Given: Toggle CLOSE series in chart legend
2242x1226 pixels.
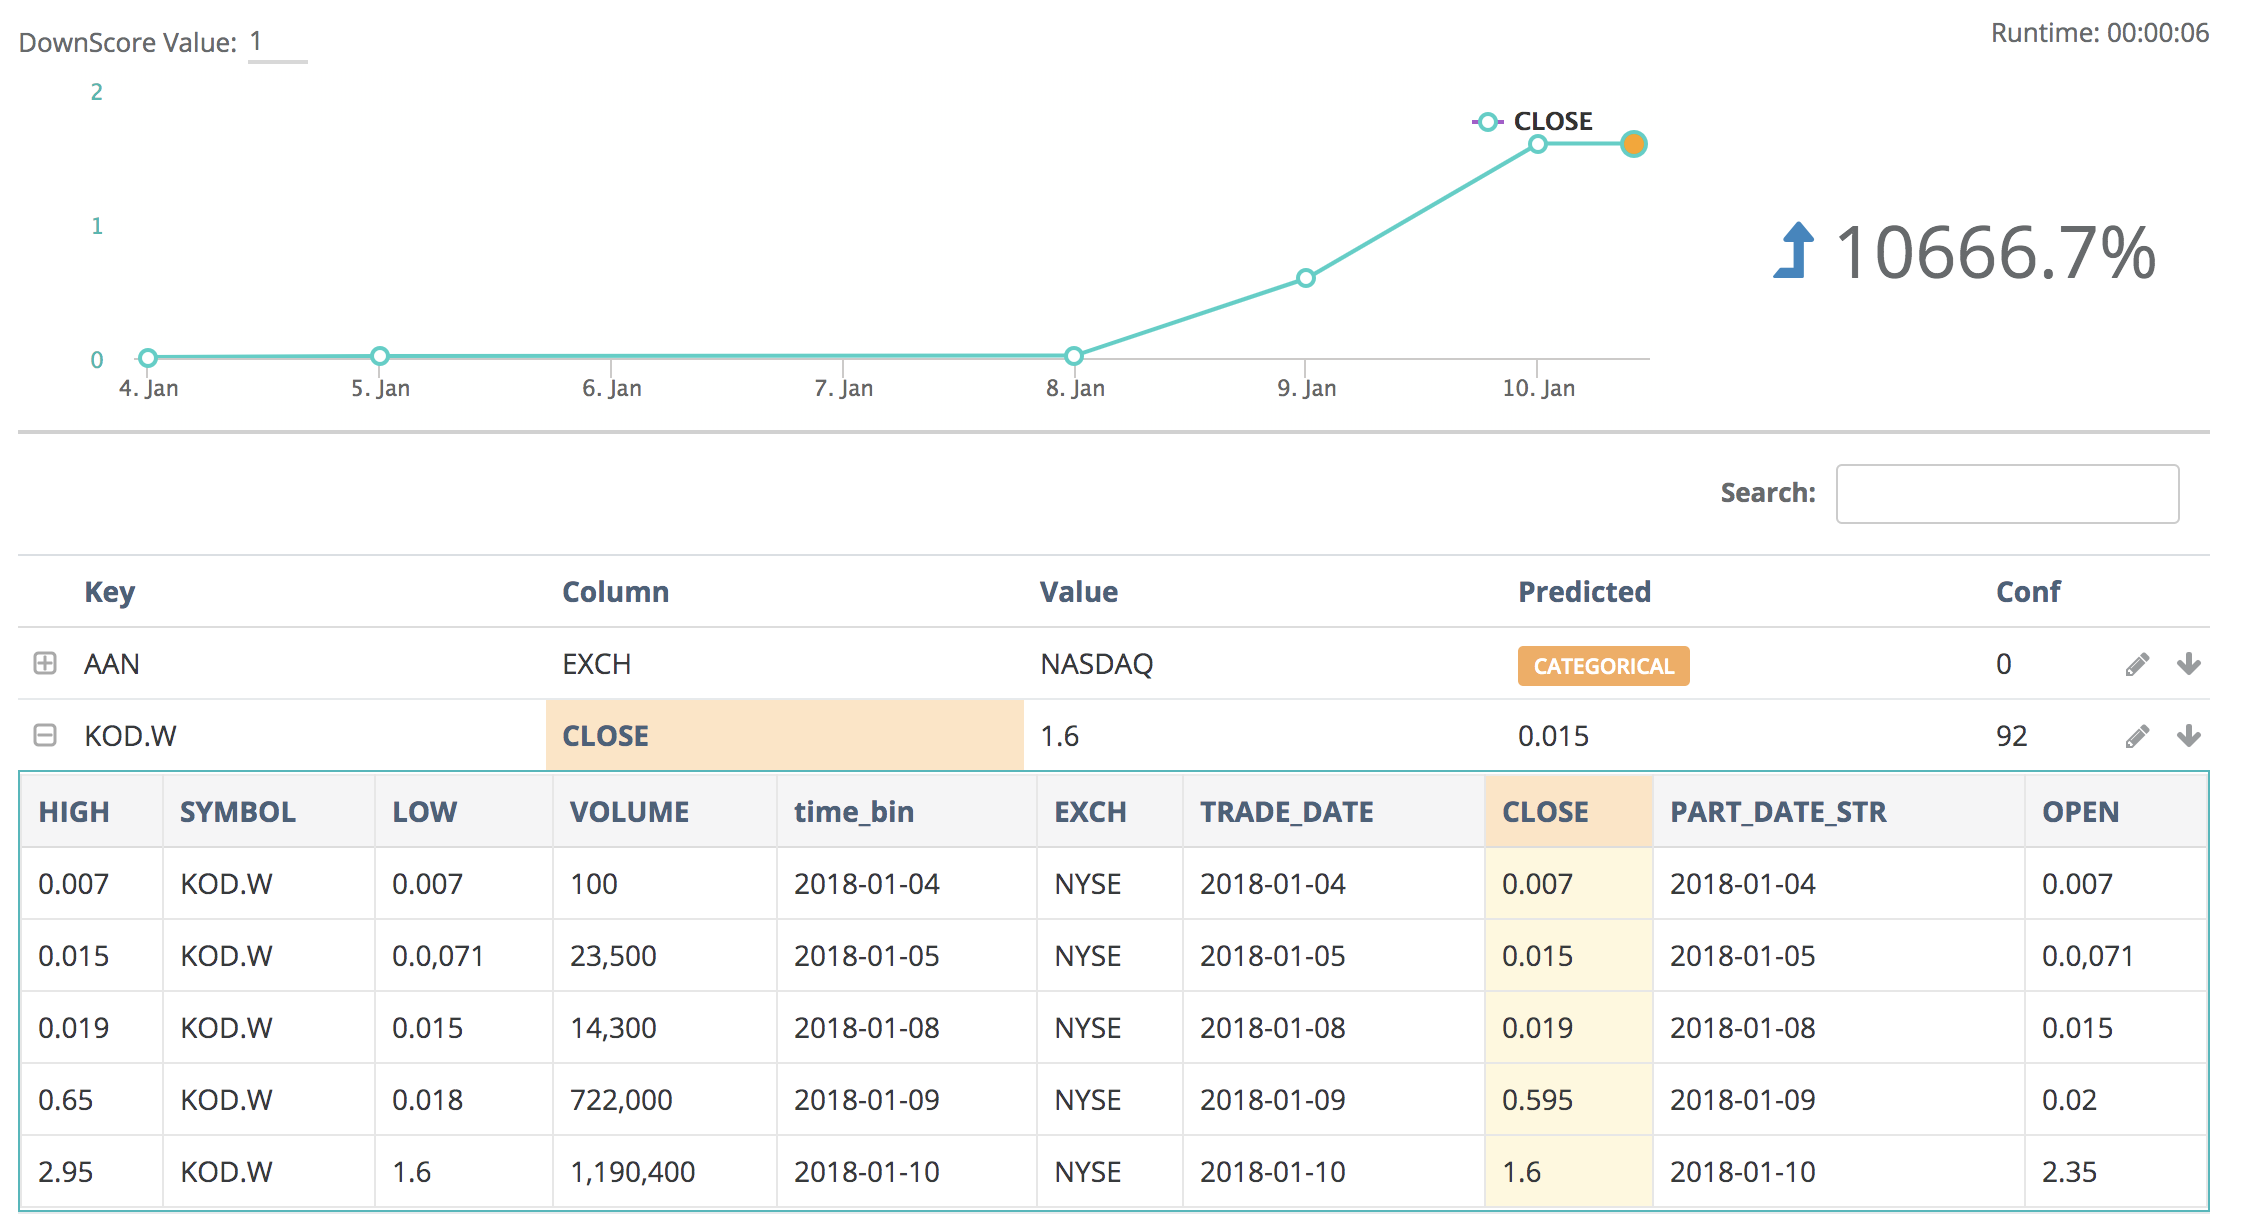Looking at the screenshot, I should (x=1552, y=121).
